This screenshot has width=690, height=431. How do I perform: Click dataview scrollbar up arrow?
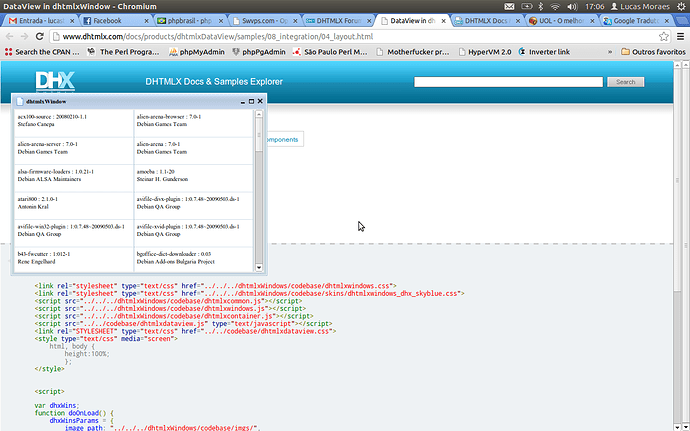coord(259,114)
